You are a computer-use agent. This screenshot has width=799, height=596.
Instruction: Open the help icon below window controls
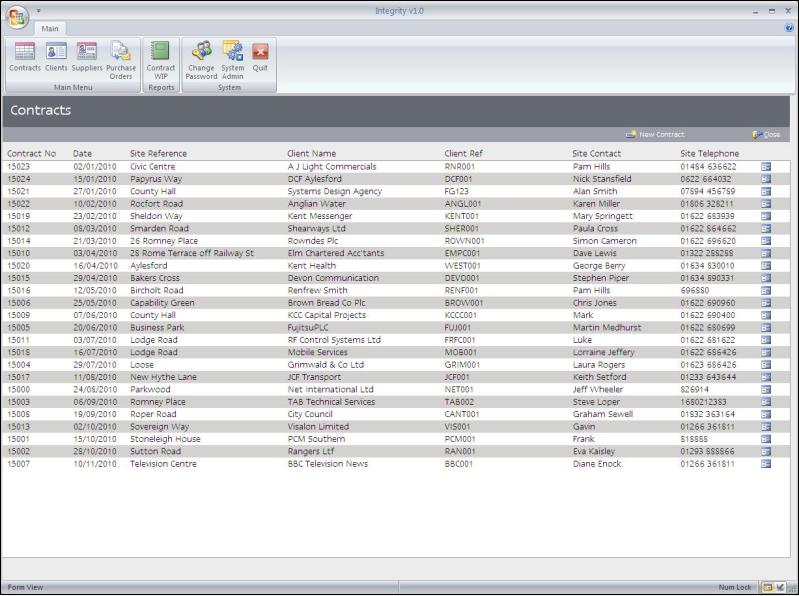tap(790, 28)
